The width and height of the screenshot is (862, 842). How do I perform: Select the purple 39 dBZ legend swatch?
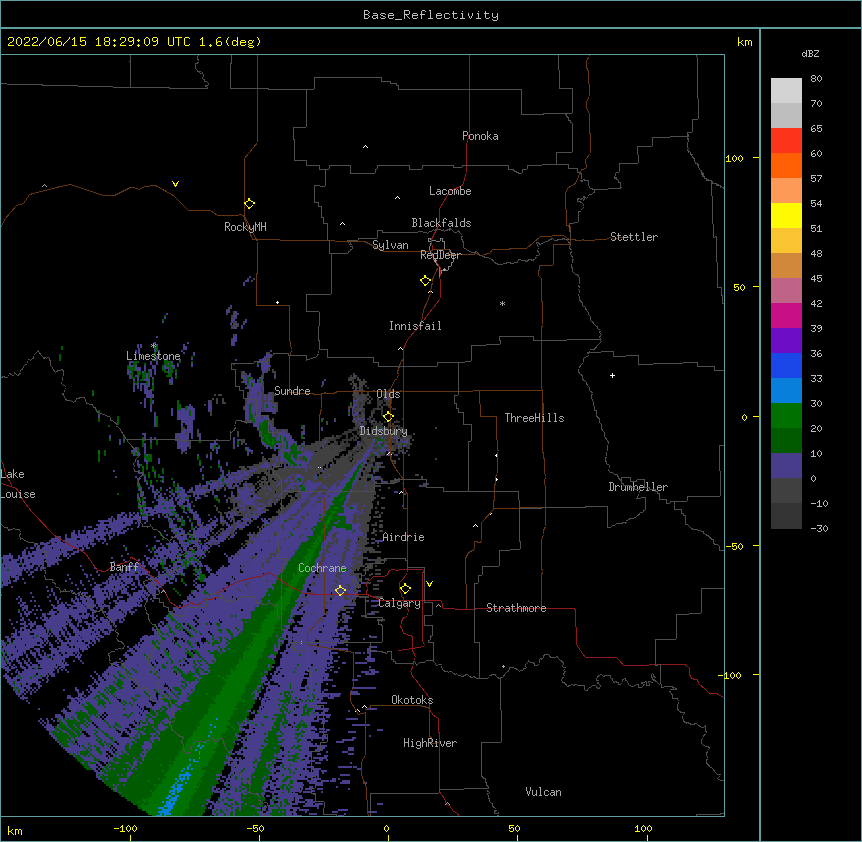tap(786, 340)
